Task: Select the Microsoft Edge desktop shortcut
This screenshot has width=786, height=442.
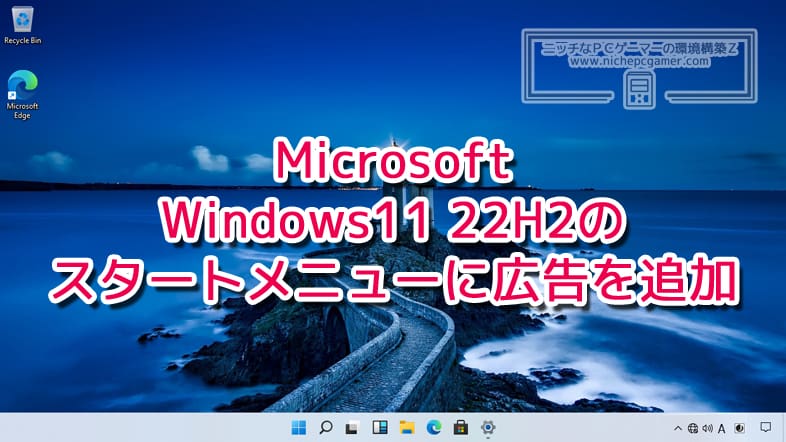Action: 22,95
